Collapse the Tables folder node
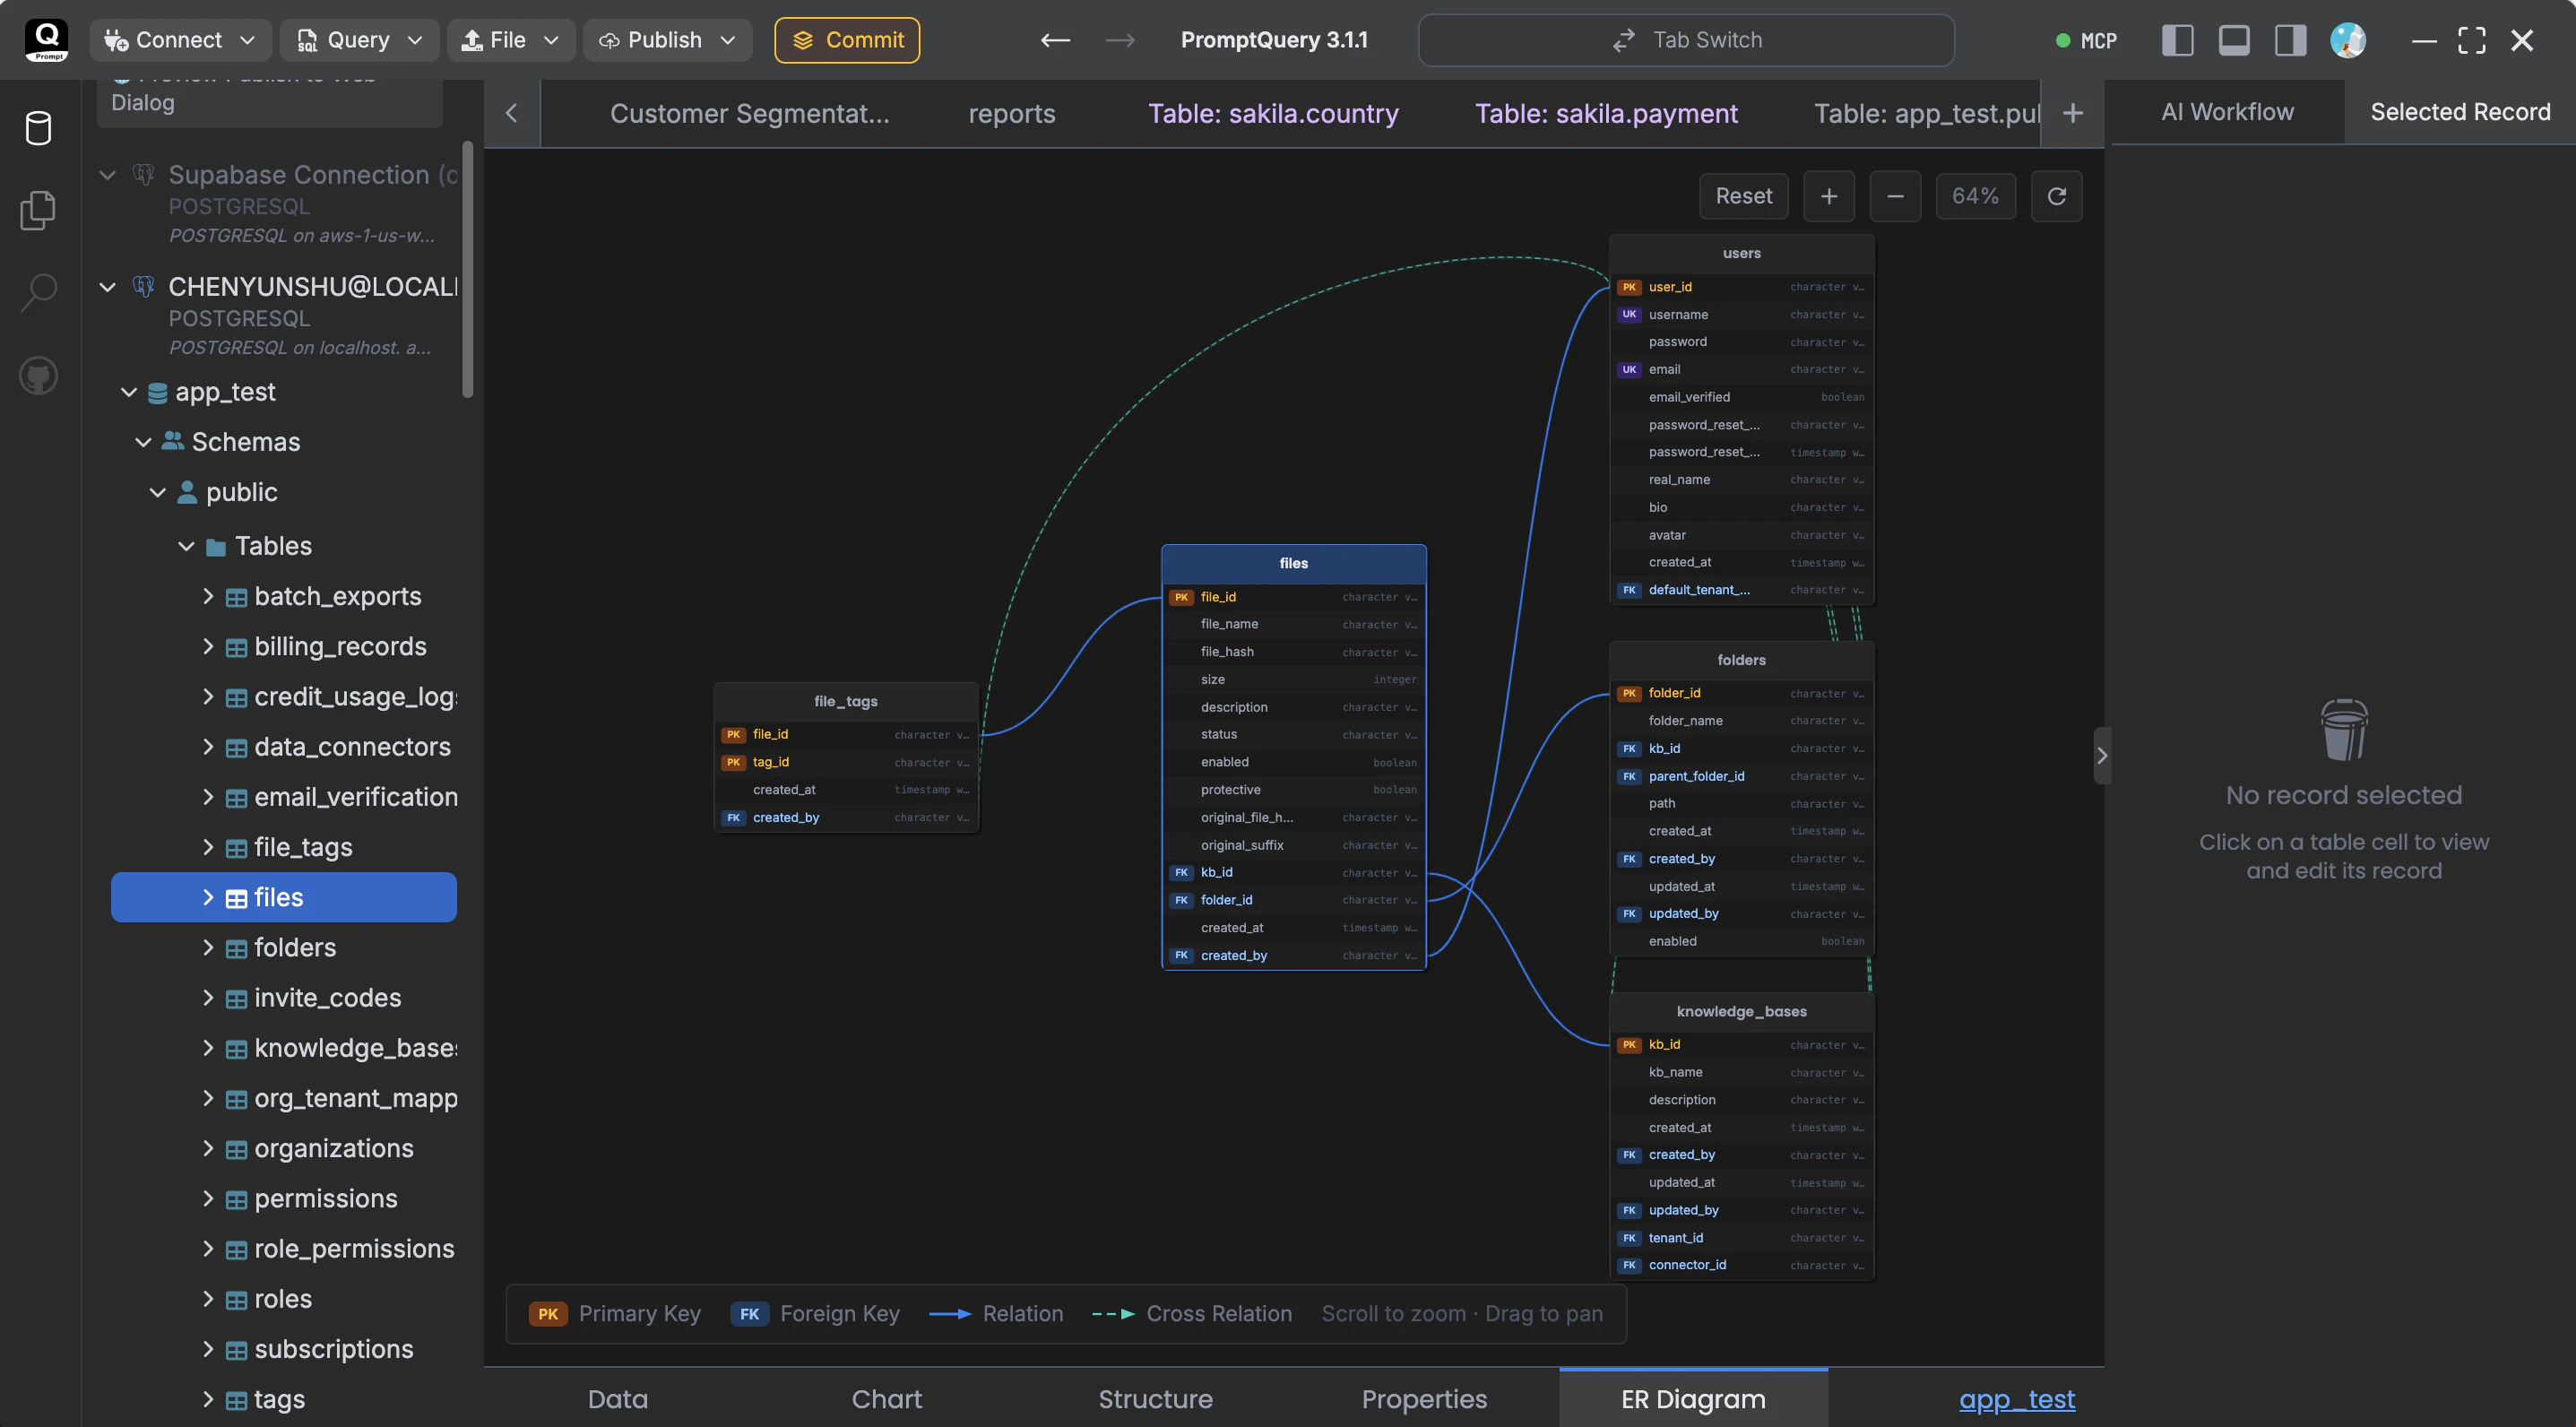Viewport: 2576px width, 1427px height. (x=186, y=546)
